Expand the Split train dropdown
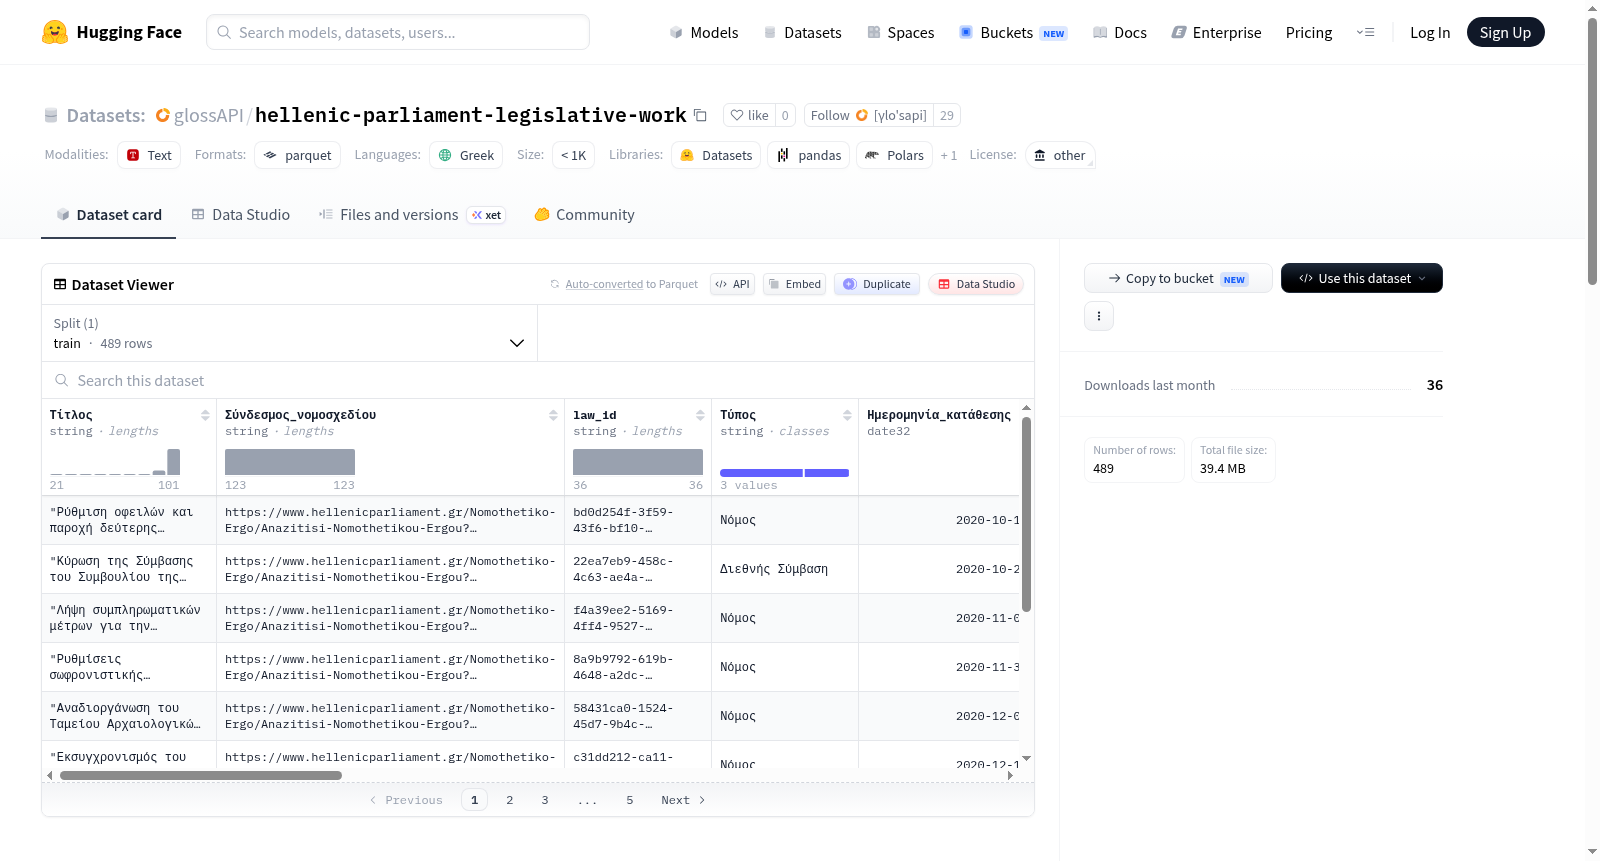This screenshot has height=861, width=1600. click(289, 333)
